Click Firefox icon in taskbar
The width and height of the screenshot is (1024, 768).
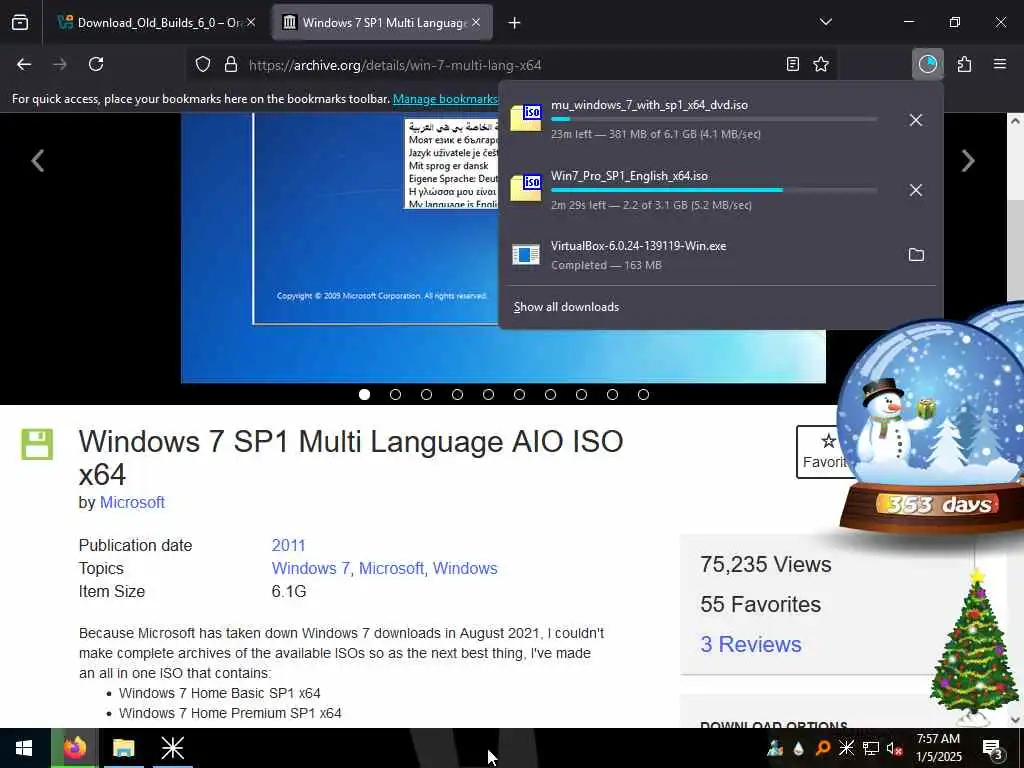click(74, 748)
